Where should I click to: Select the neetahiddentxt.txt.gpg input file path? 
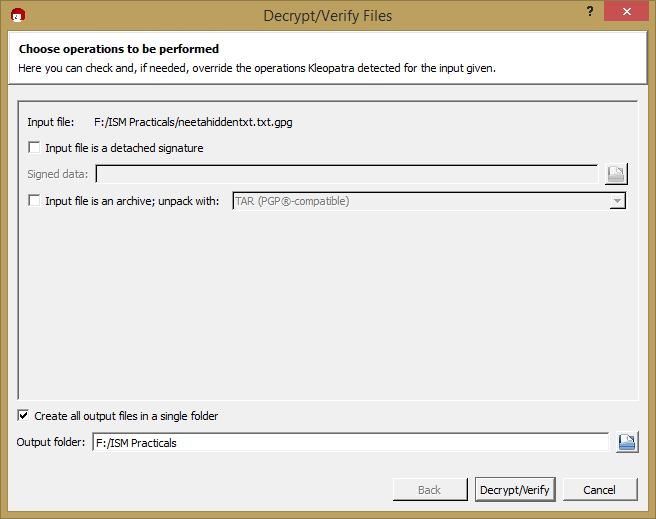coord(186,122)
